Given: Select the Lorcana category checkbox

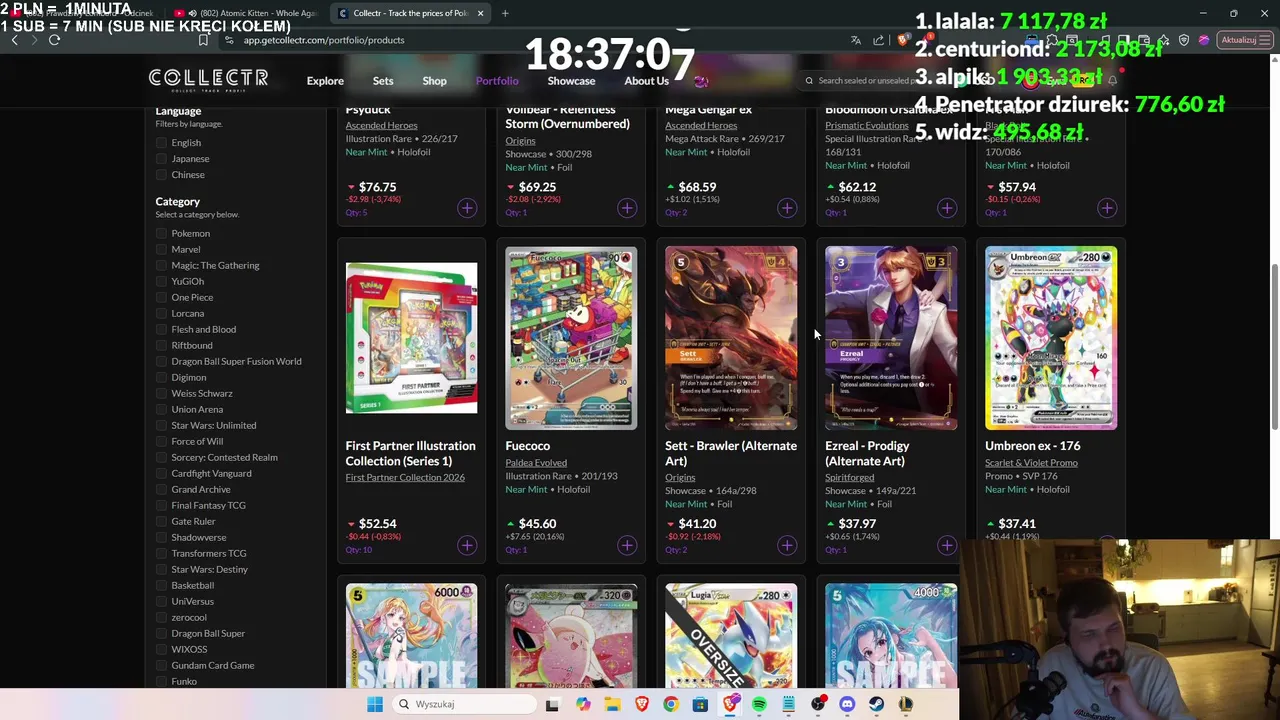Looking at the screenshot, I should coord(161,314).
